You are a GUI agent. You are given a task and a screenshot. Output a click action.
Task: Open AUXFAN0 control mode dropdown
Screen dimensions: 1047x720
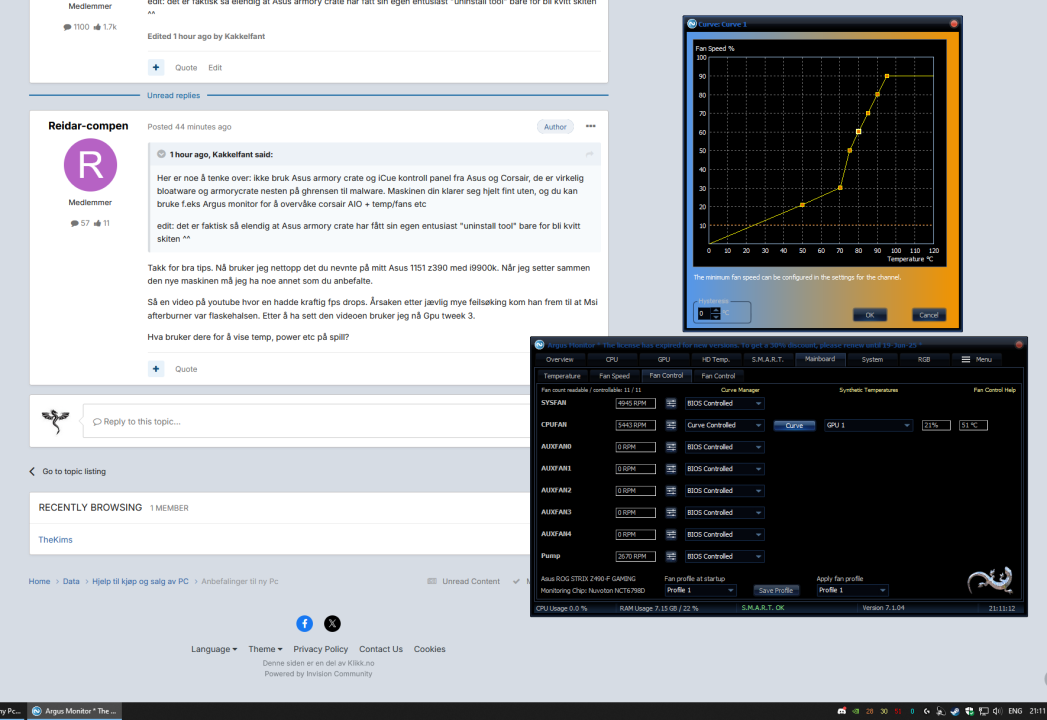(x=724, y=447)
